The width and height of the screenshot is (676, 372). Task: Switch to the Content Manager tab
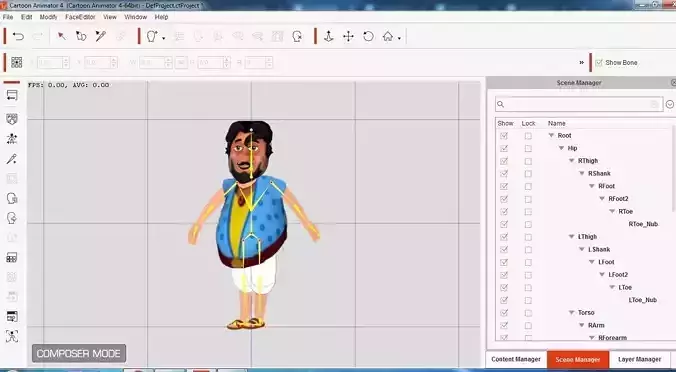[516, 359]
